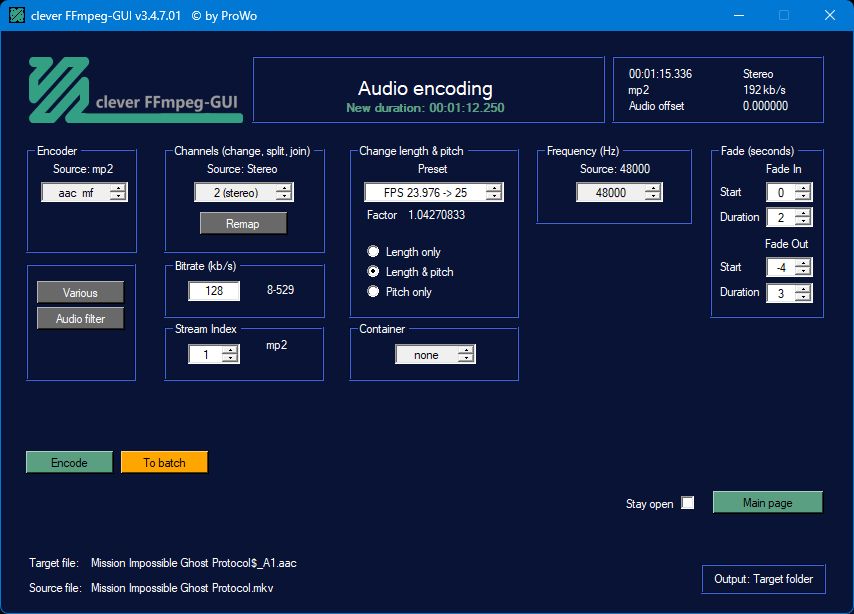
Task: Click the Fade In Start value field
Action: pos(780,192)
